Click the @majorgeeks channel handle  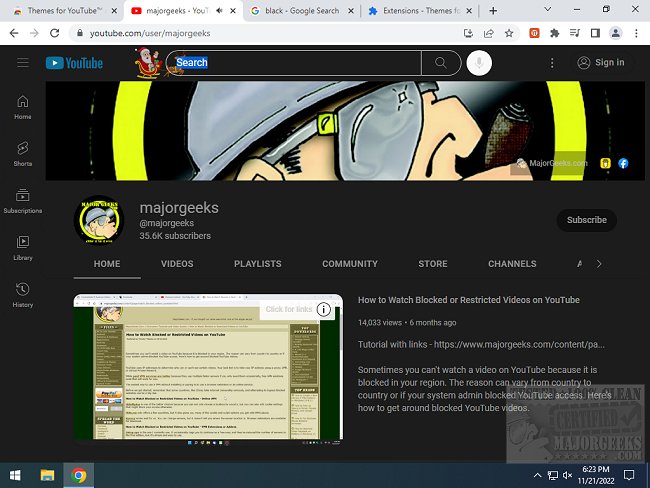(x=167, y=223)
